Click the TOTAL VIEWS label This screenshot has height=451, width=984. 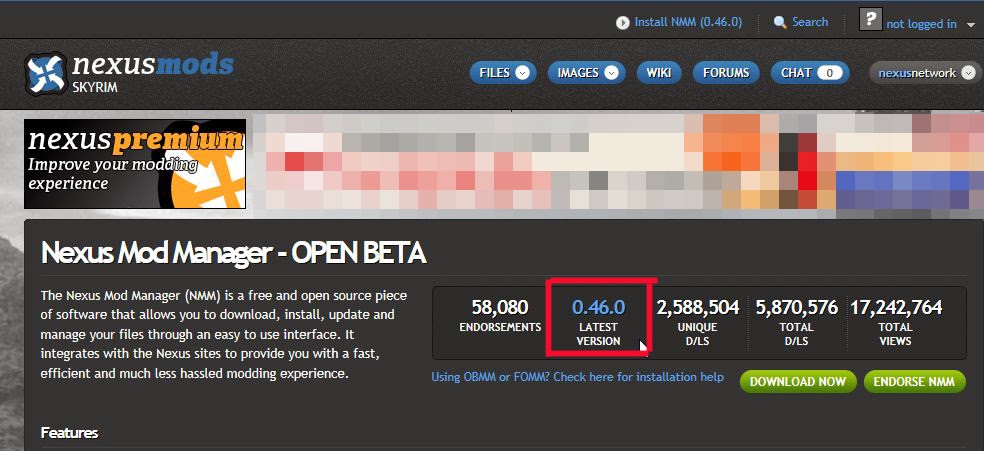point(896,334)
